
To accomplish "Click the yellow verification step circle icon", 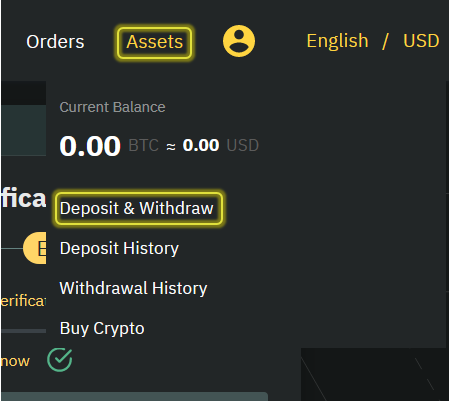I will point(35,248).
